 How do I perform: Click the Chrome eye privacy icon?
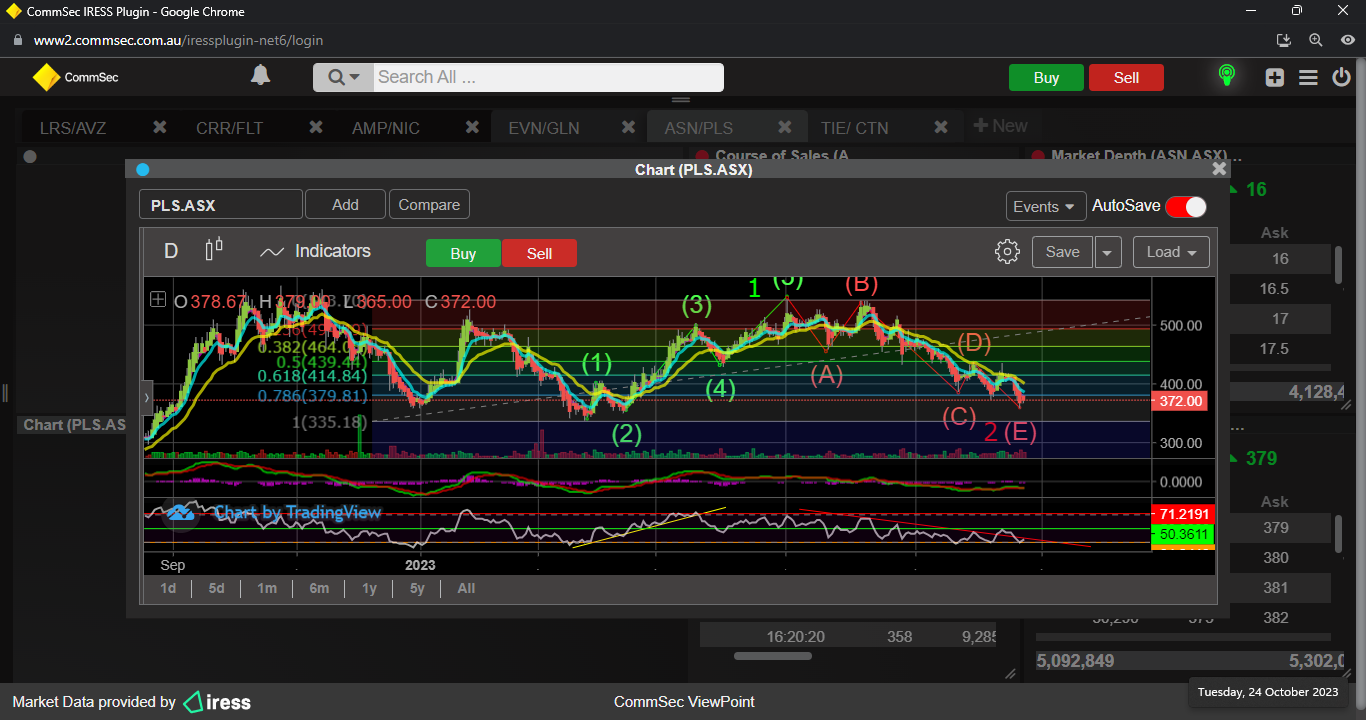click(1347, 40)
